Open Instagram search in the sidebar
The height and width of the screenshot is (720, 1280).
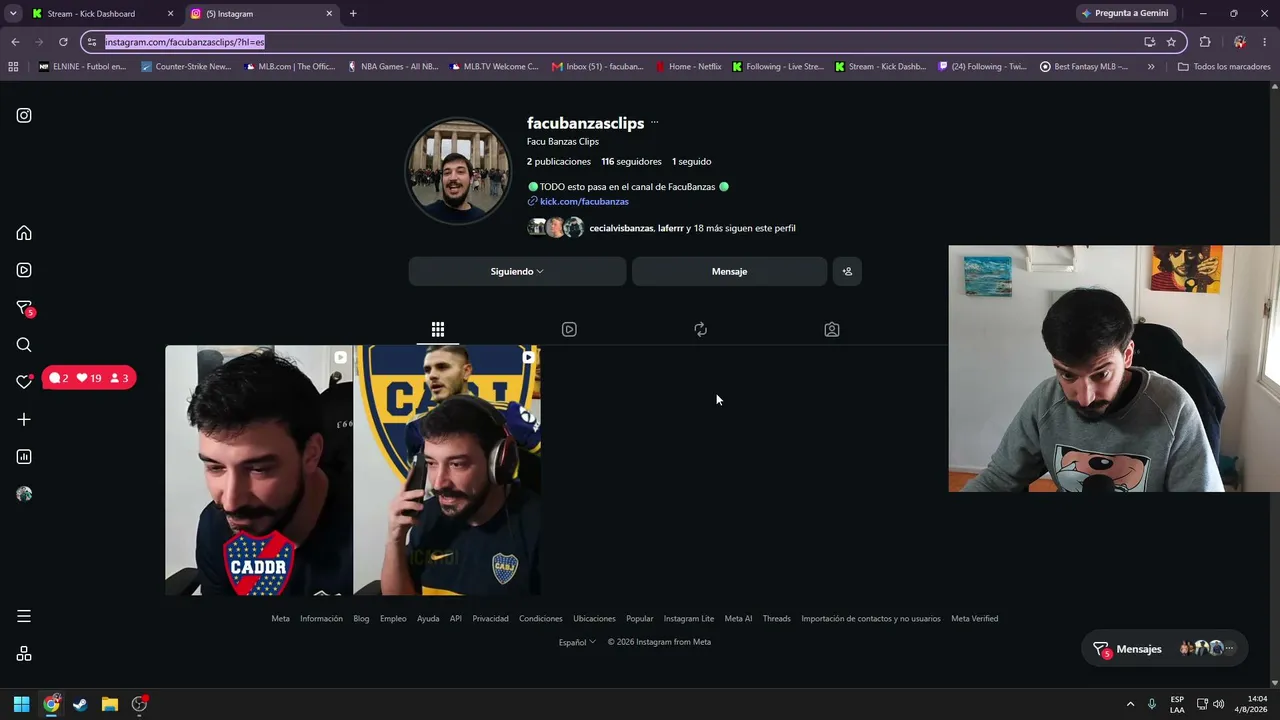(24, 345)
